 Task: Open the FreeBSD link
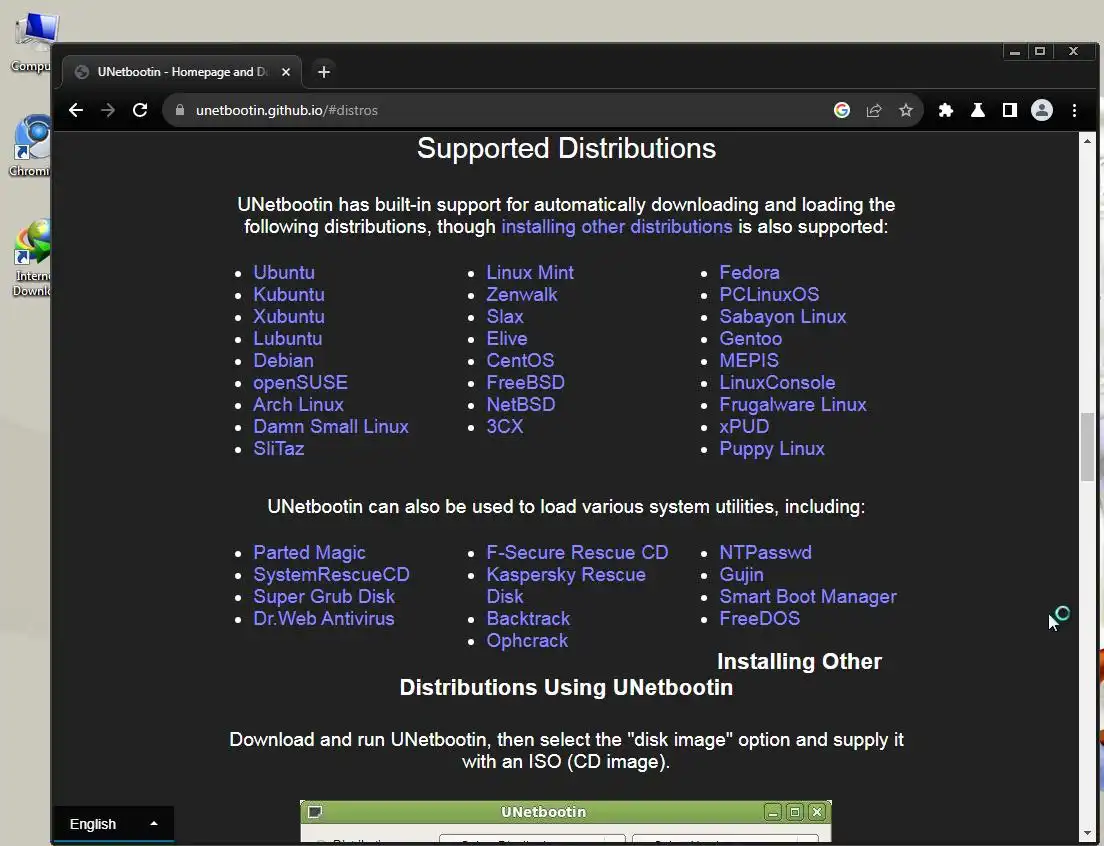(x=525, y=382)
